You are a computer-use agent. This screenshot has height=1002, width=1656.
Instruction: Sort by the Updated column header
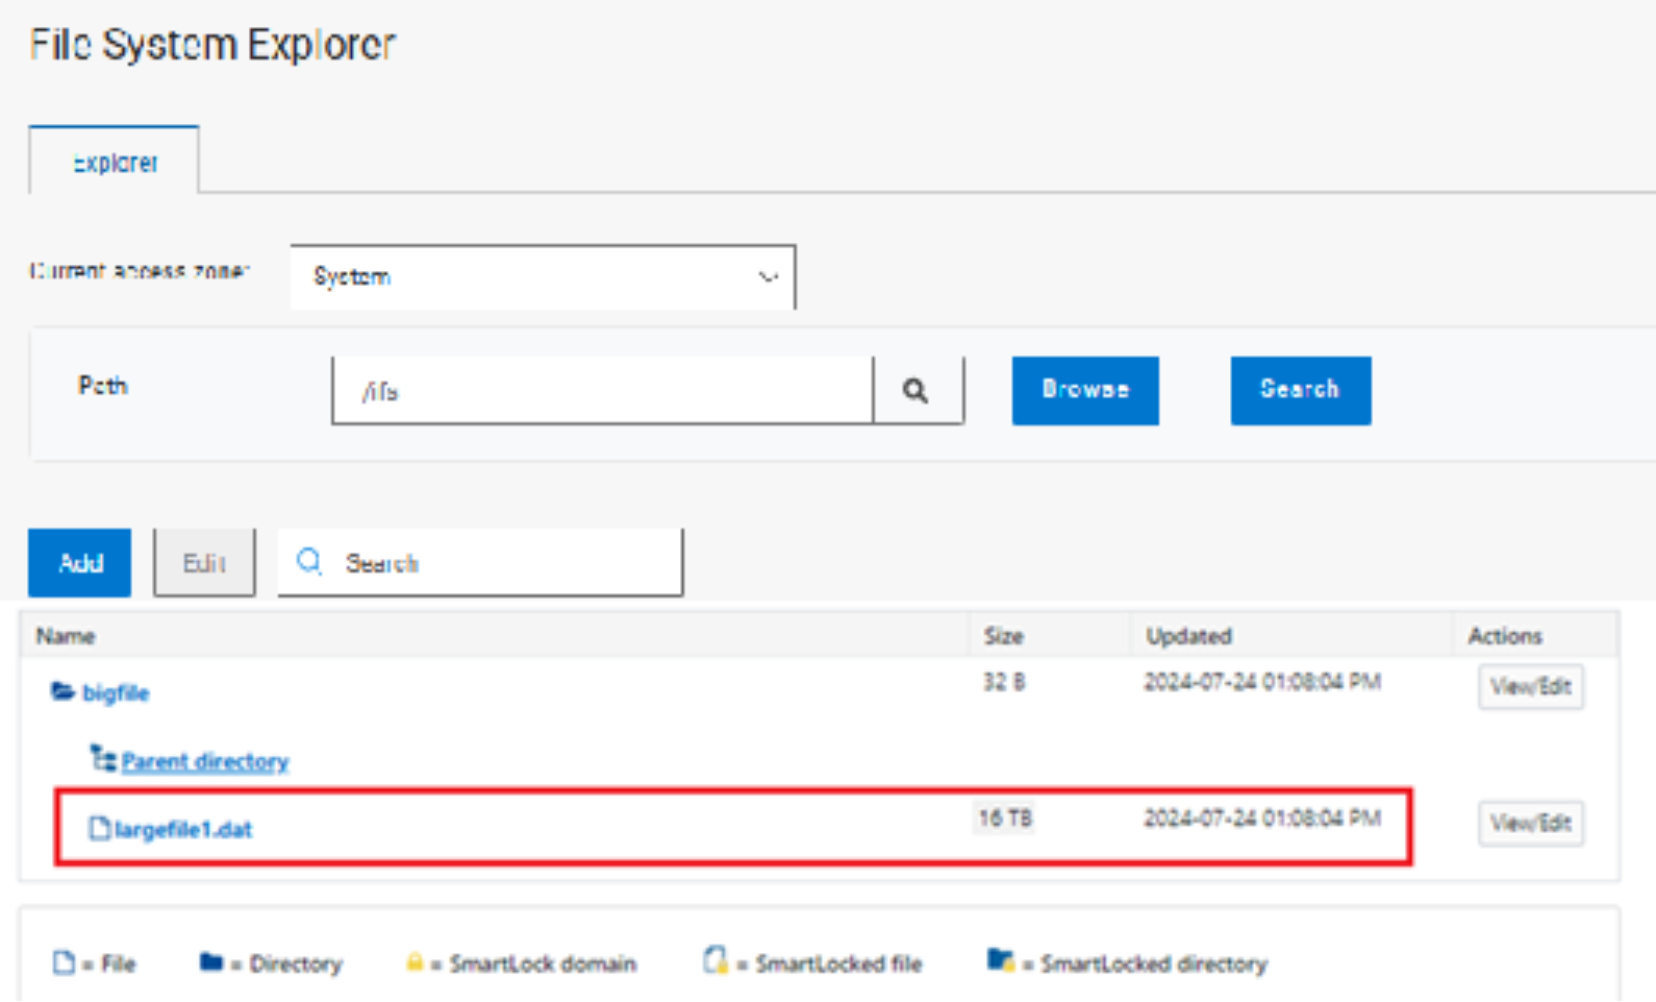coord(1189,636)
